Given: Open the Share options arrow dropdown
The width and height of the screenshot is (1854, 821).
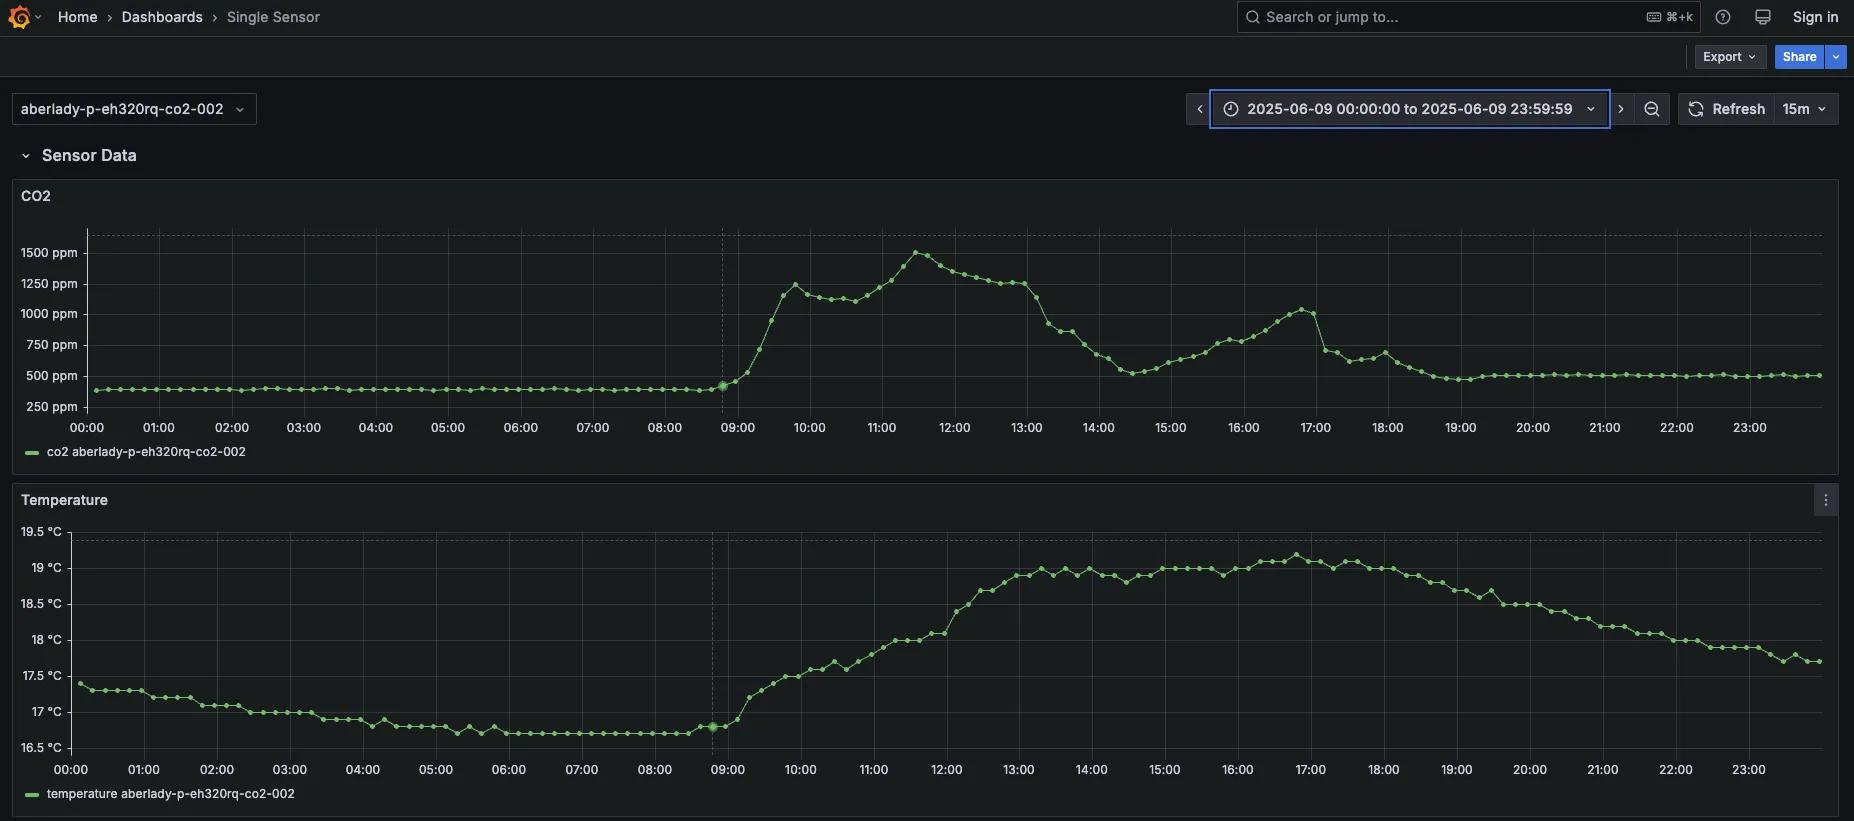Looking at the screenshot, I should [1836, 57].
